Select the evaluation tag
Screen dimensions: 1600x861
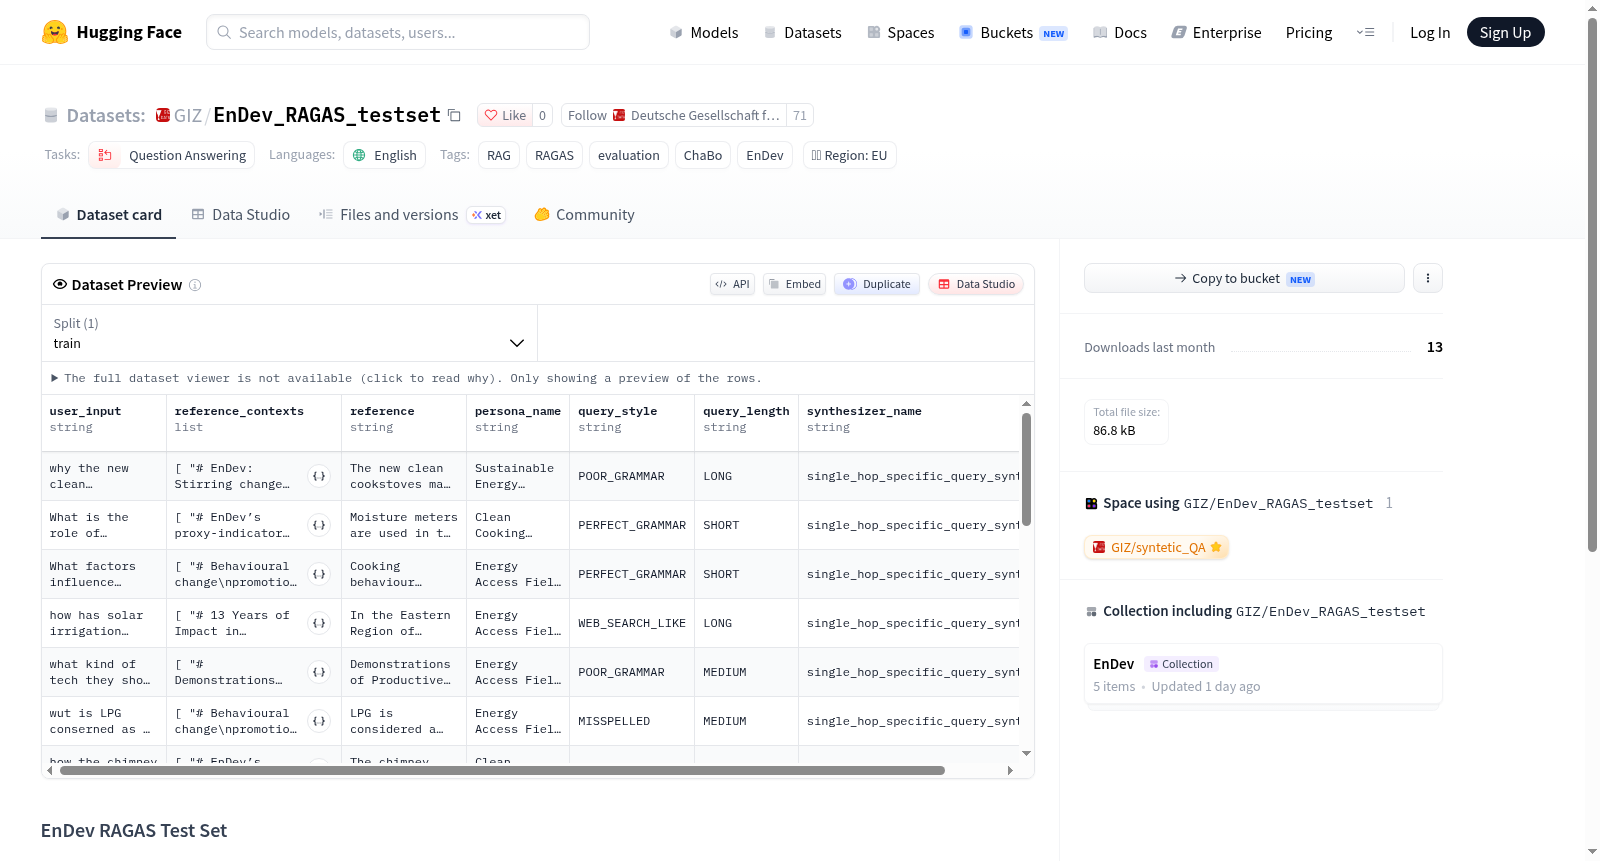629,155
